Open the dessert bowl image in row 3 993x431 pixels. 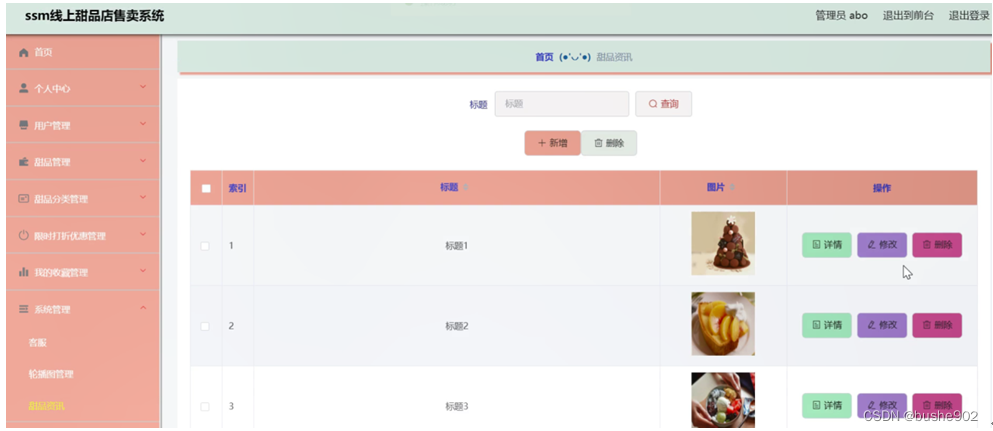click(x=723, y=400)
